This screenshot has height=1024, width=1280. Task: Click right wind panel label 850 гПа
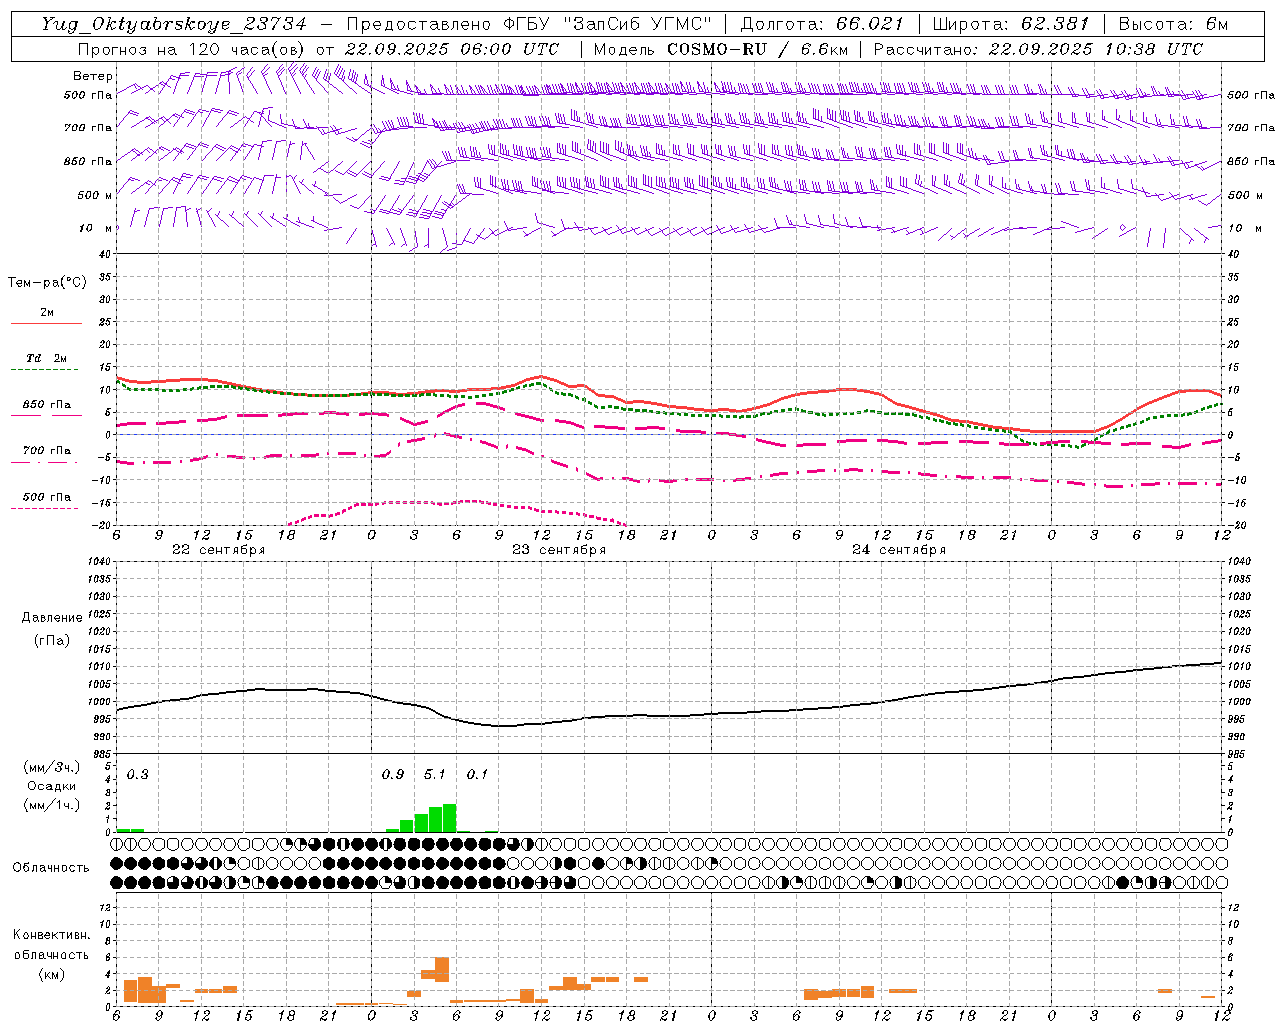point(1251,161)
